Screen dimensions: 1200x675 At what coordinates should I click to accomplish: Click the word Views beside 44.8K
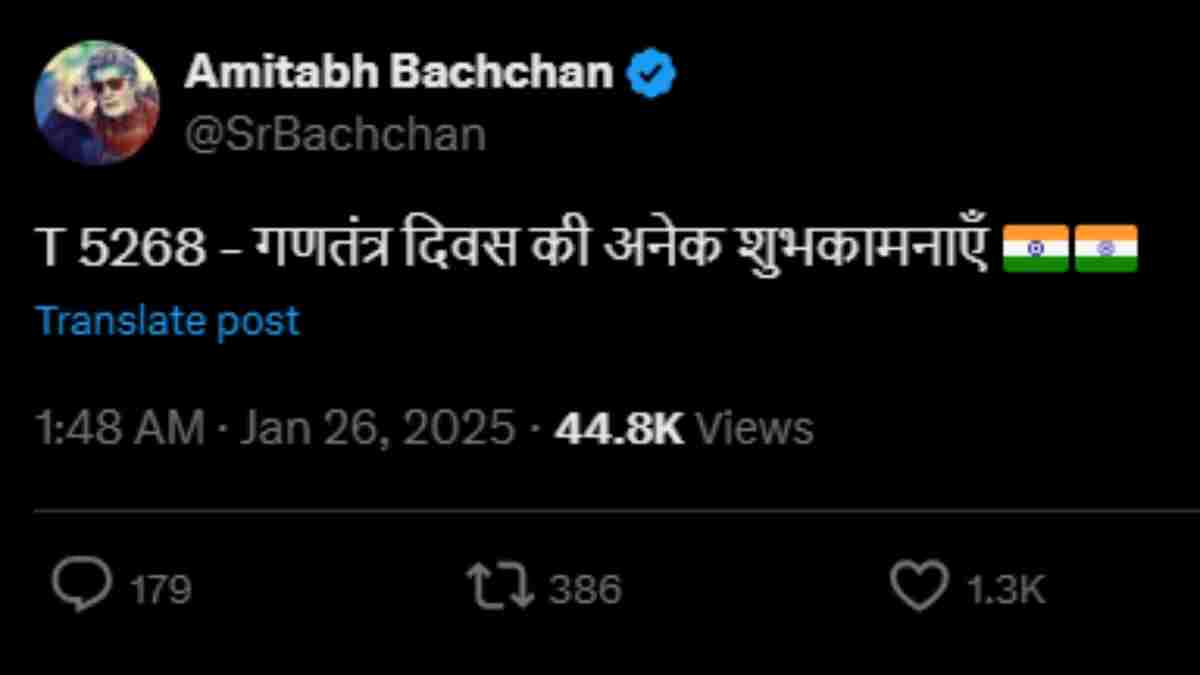[754, 429]
